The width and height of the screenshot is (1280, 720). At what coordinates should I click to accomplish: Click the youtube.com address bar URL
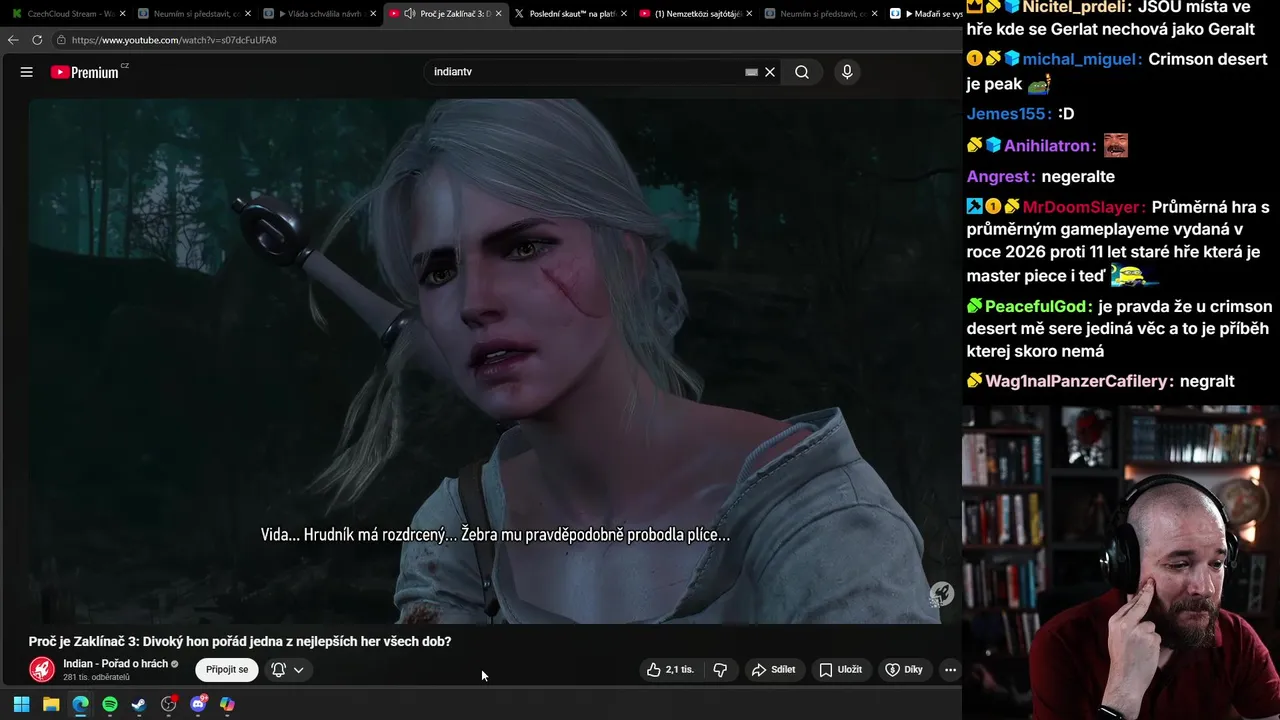click(174, 40)
